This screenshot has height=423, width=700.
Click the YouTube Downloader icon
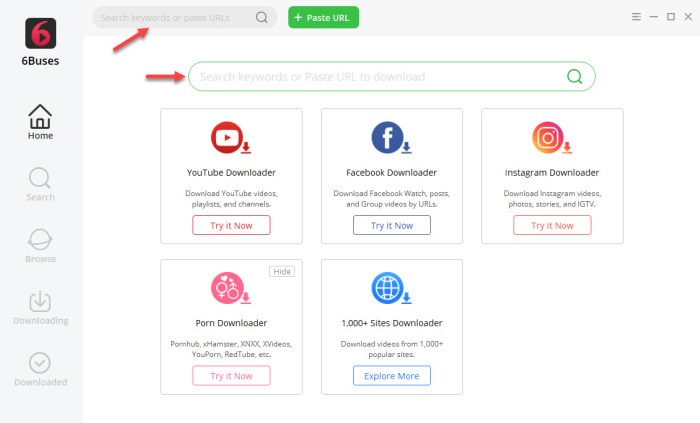pos(231,137)
